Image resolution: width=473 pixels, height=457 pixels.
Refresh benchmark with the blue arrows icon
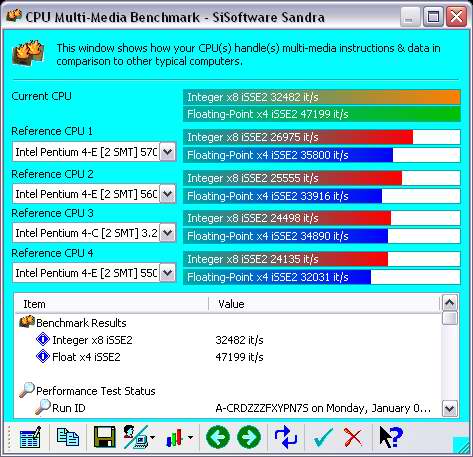click(286, 437)
